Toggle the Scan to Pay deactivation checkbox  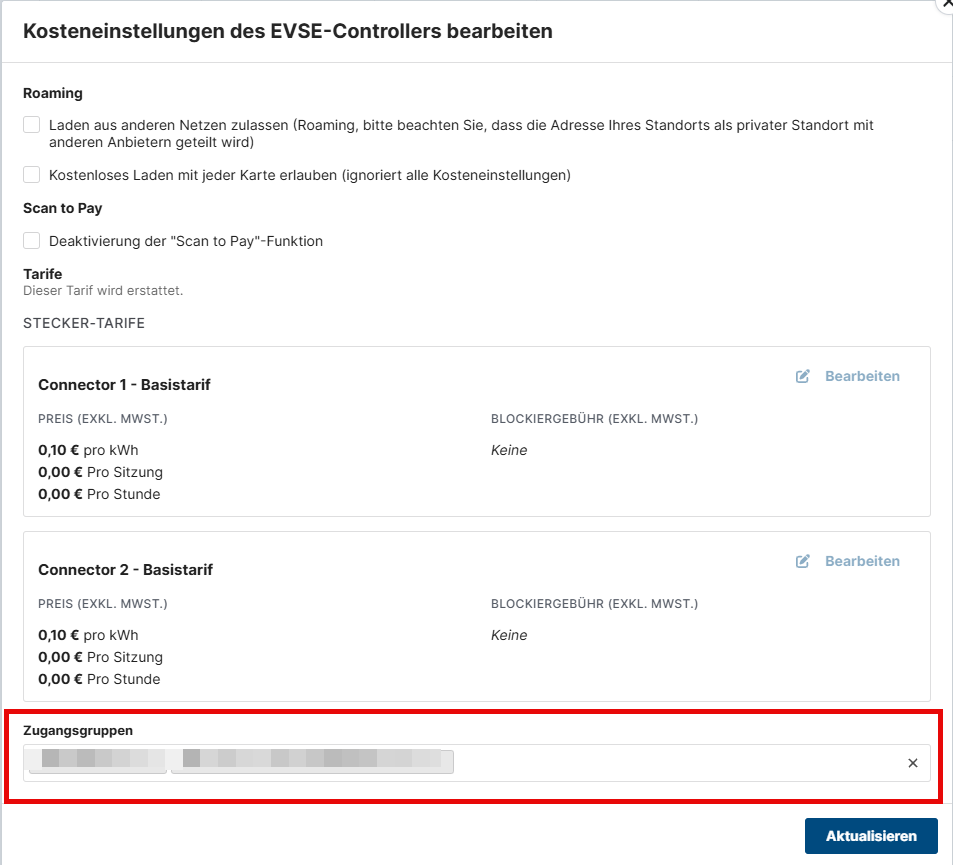pos(32,241)
